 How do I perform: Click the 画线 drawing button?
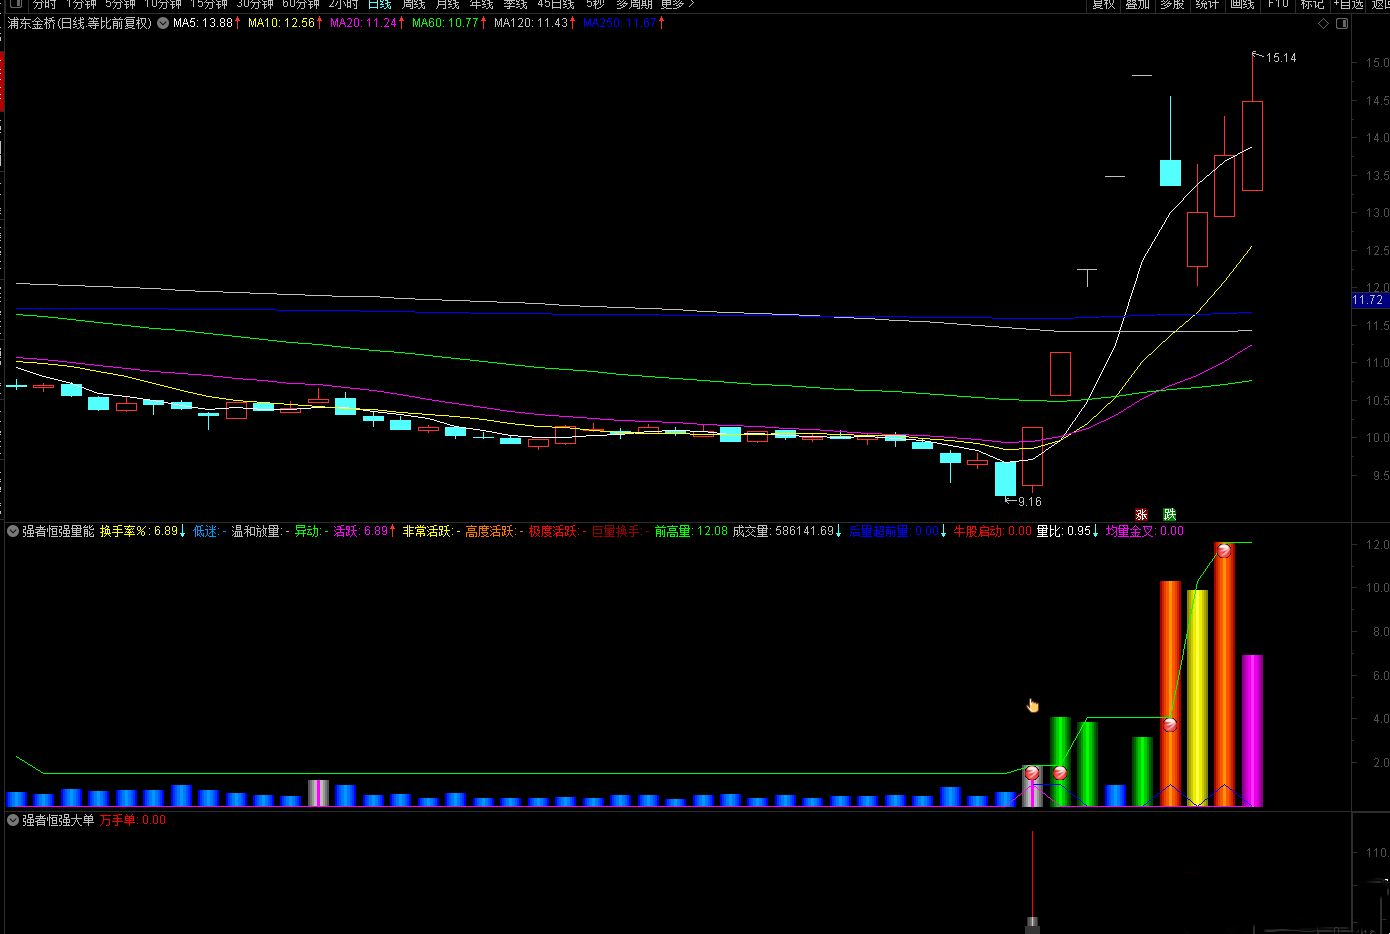click(1242, 4)
